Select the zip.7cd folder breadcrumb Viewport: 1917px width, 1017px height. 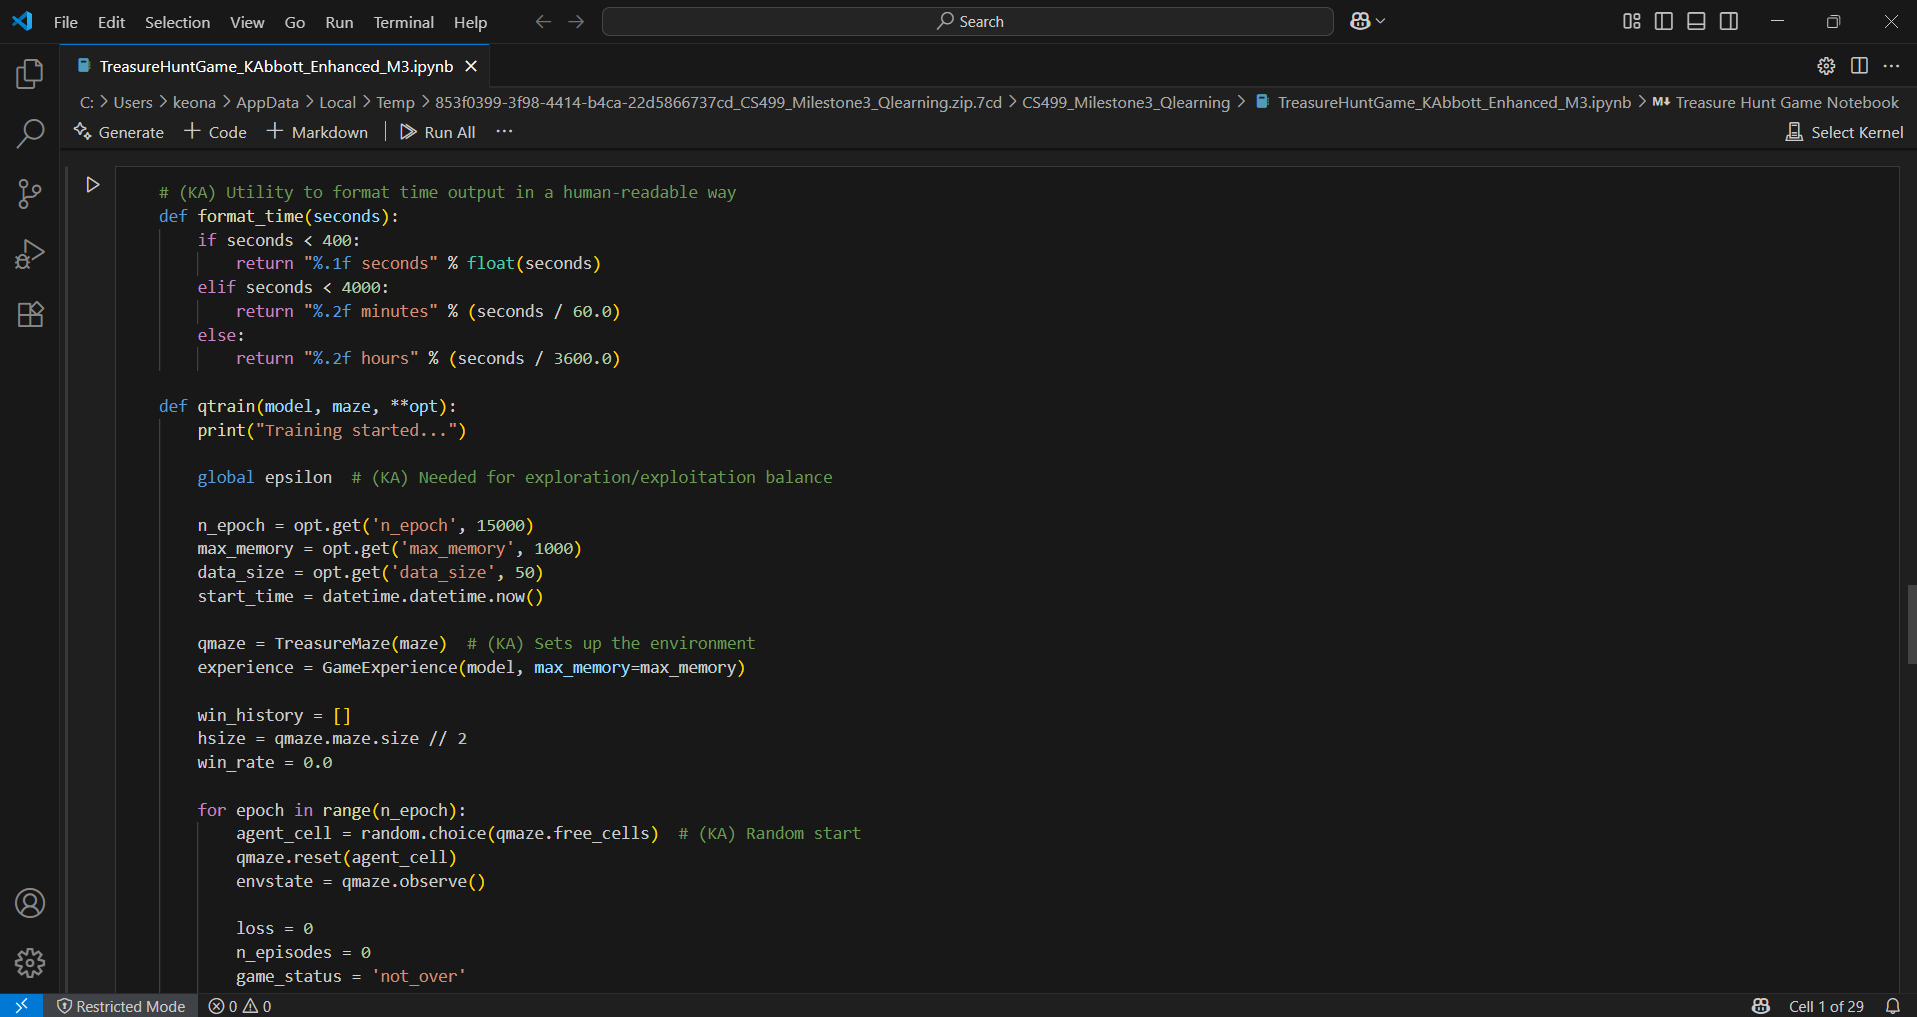718,102
